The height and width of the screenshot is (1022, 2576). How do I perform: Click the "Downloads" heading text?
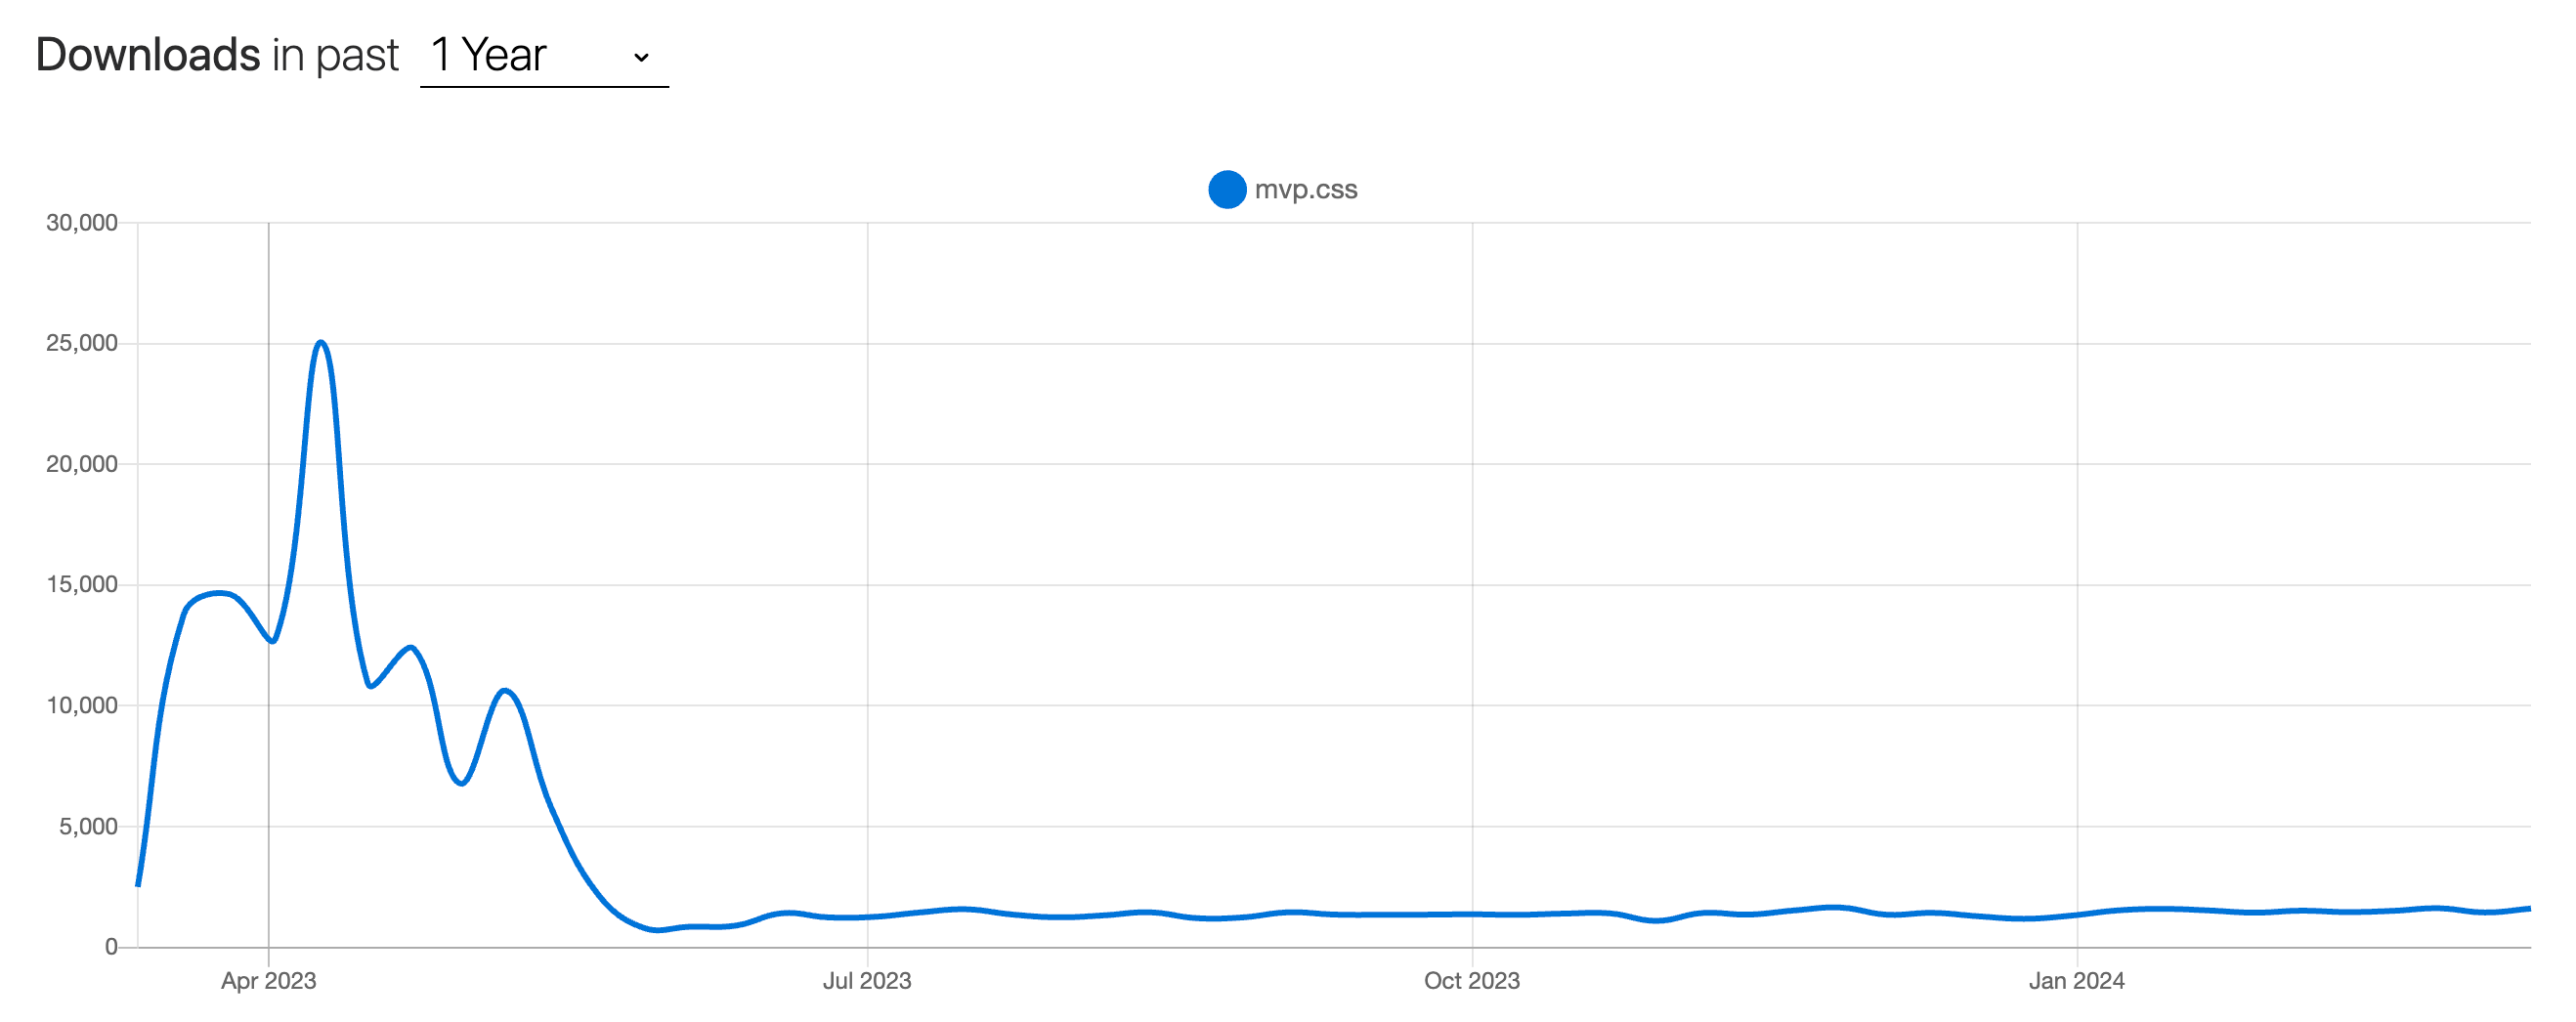click(148, 55)
